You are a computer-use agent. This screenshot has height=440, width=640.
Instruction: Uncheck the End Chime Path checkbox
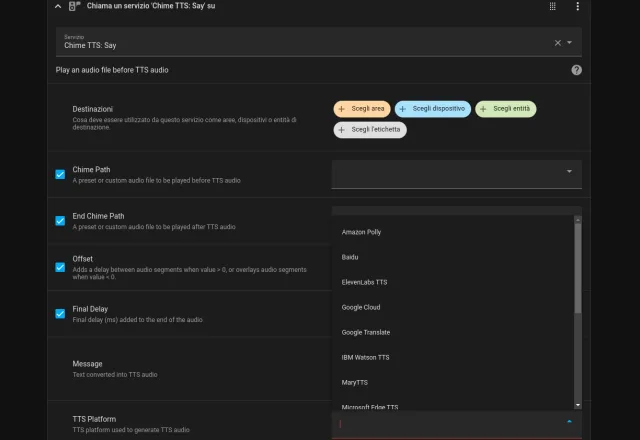(x=60, y=220)
